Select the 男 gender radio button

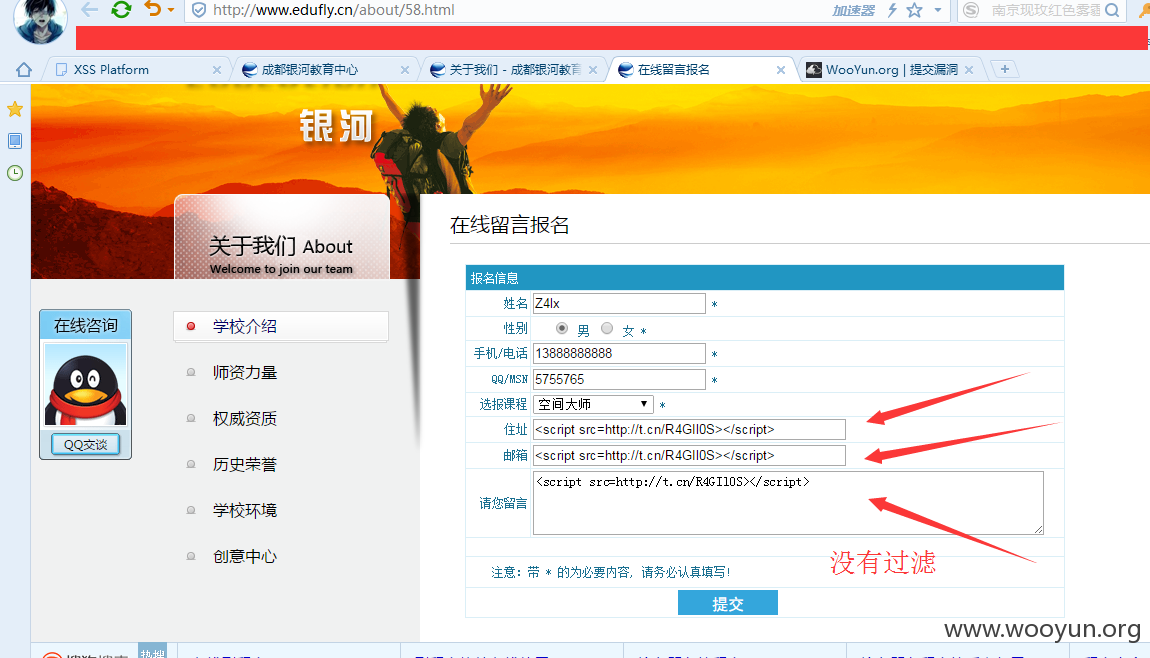click(562, 329)
